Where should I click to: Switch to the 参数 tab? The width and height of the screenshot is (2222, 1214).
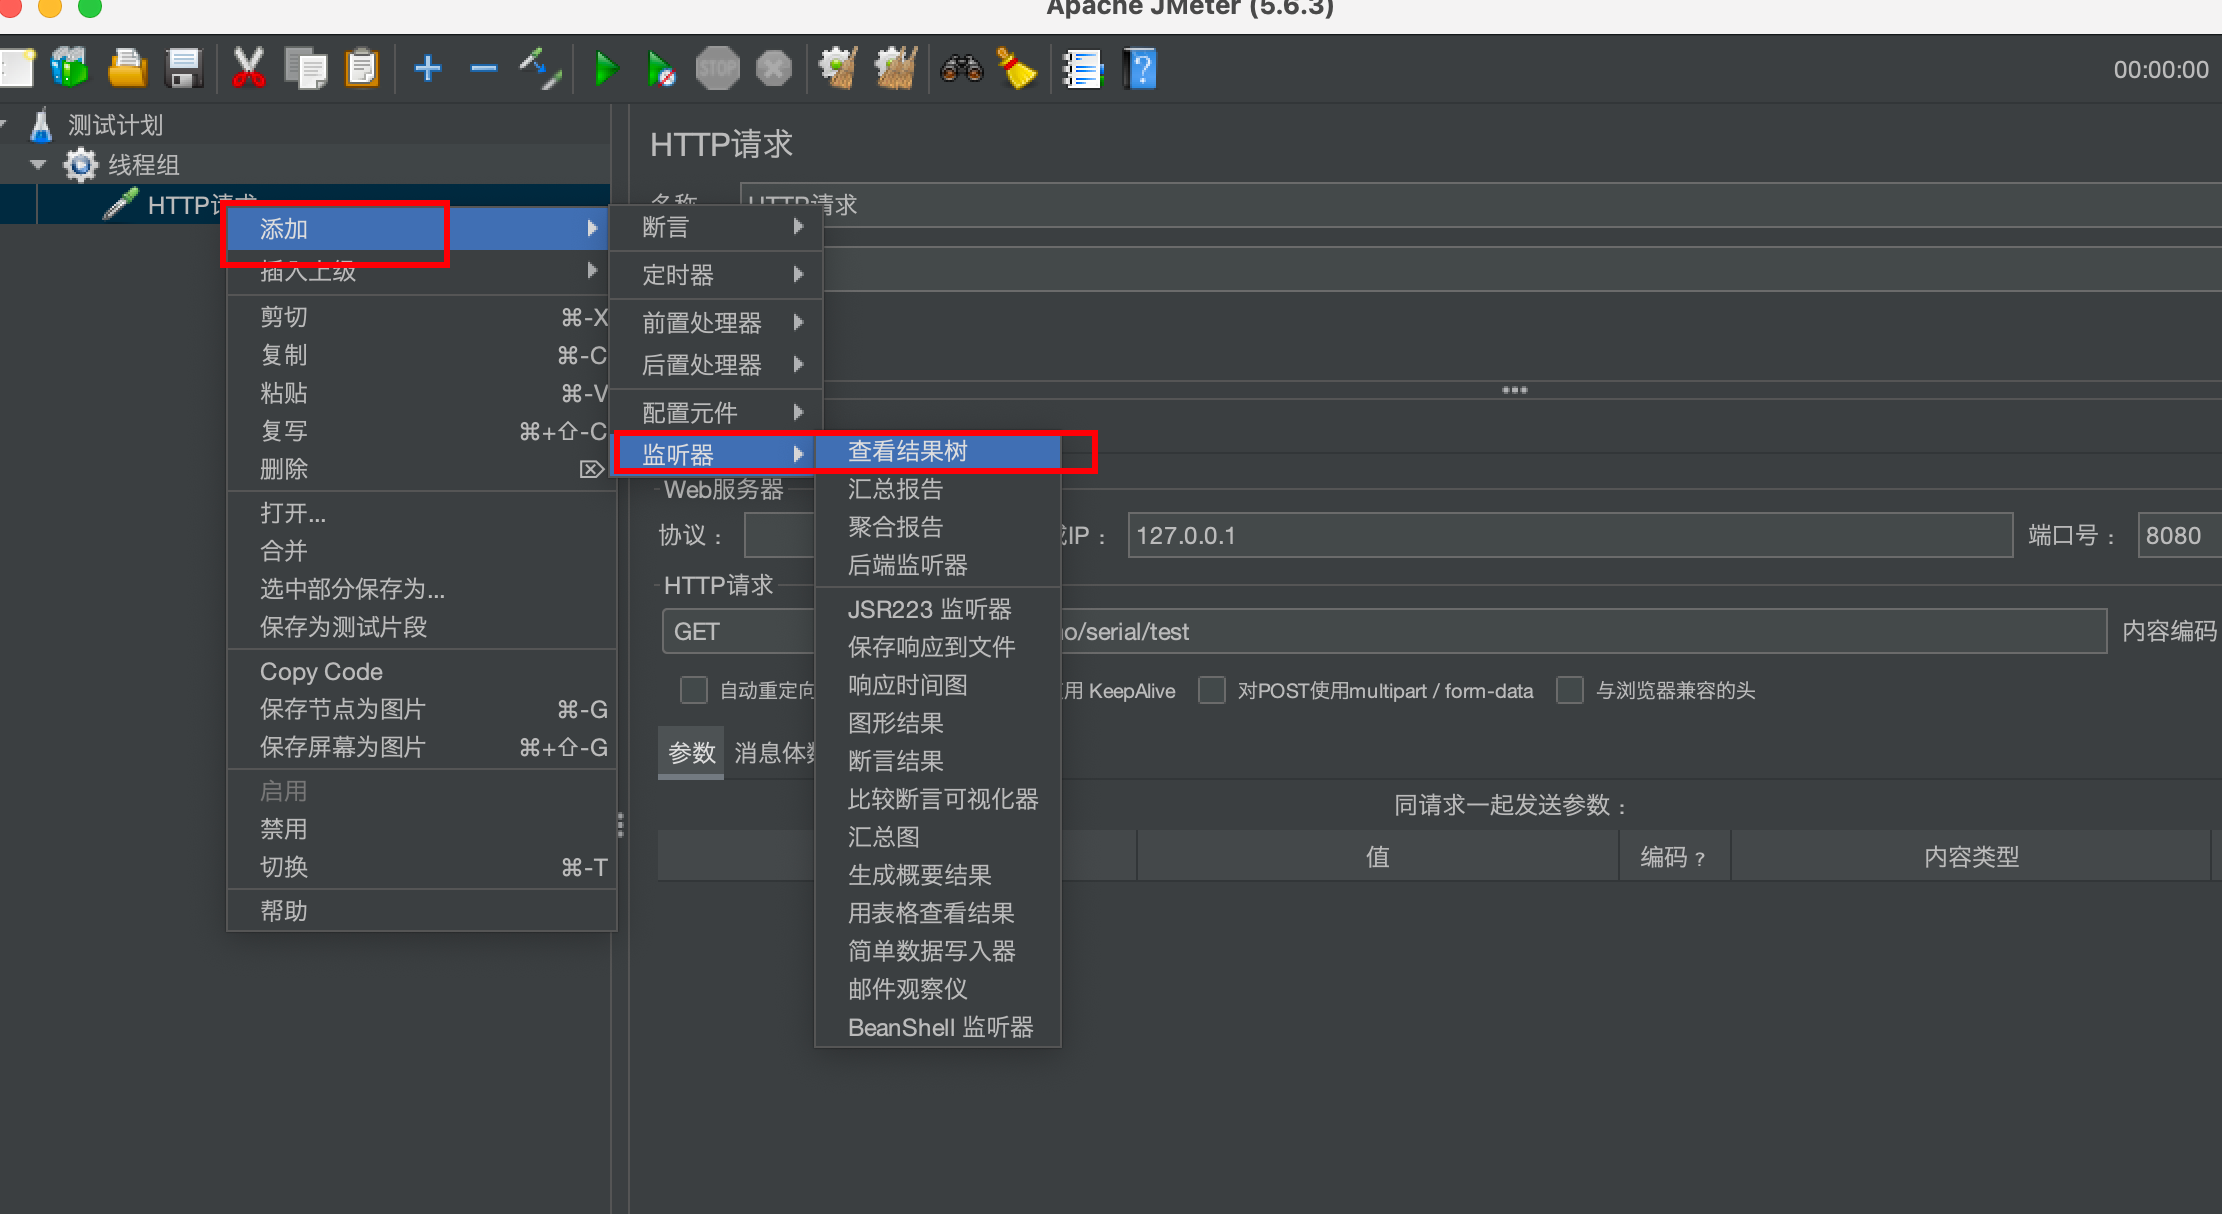click(x=691, y=753)
